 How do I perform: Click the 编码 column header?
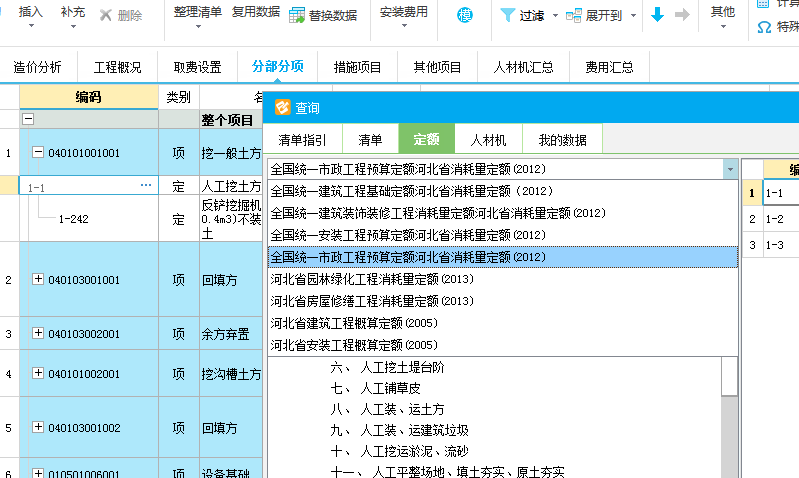(x=89, y=97)
